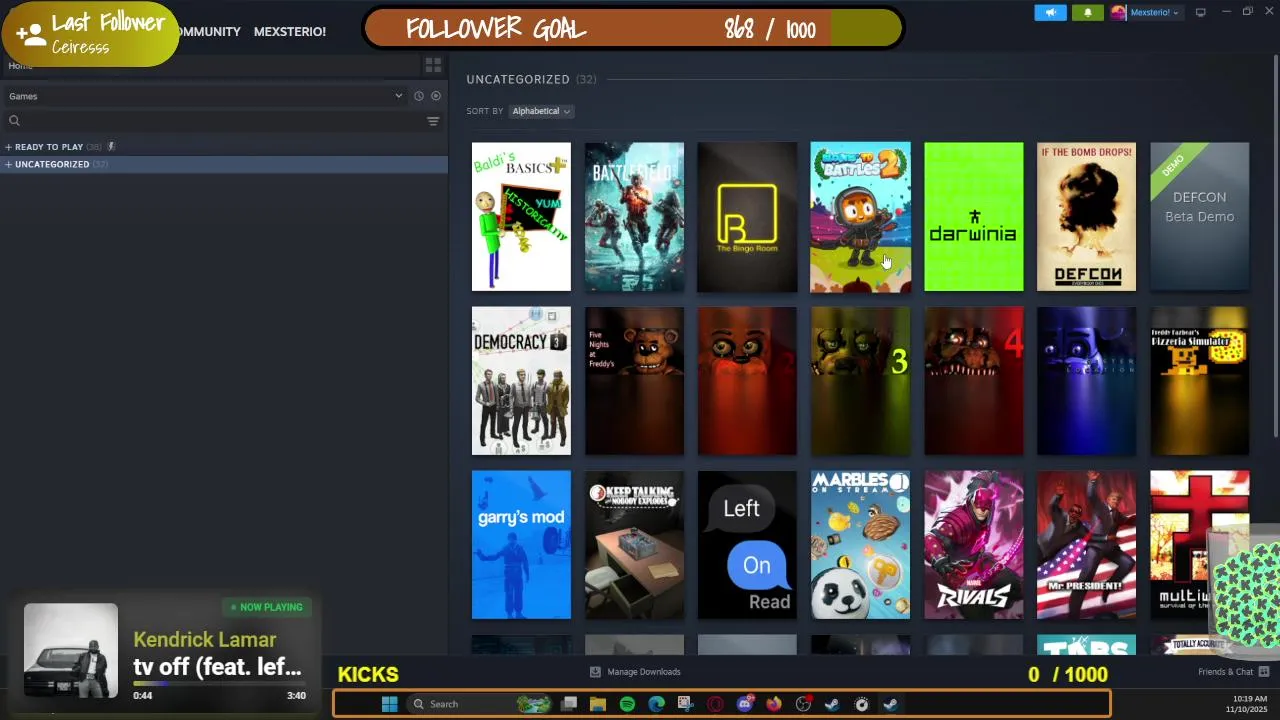Toggle the ready-to-play filter icon
This screenshot has height=720, width=1280.
(436, 96)
